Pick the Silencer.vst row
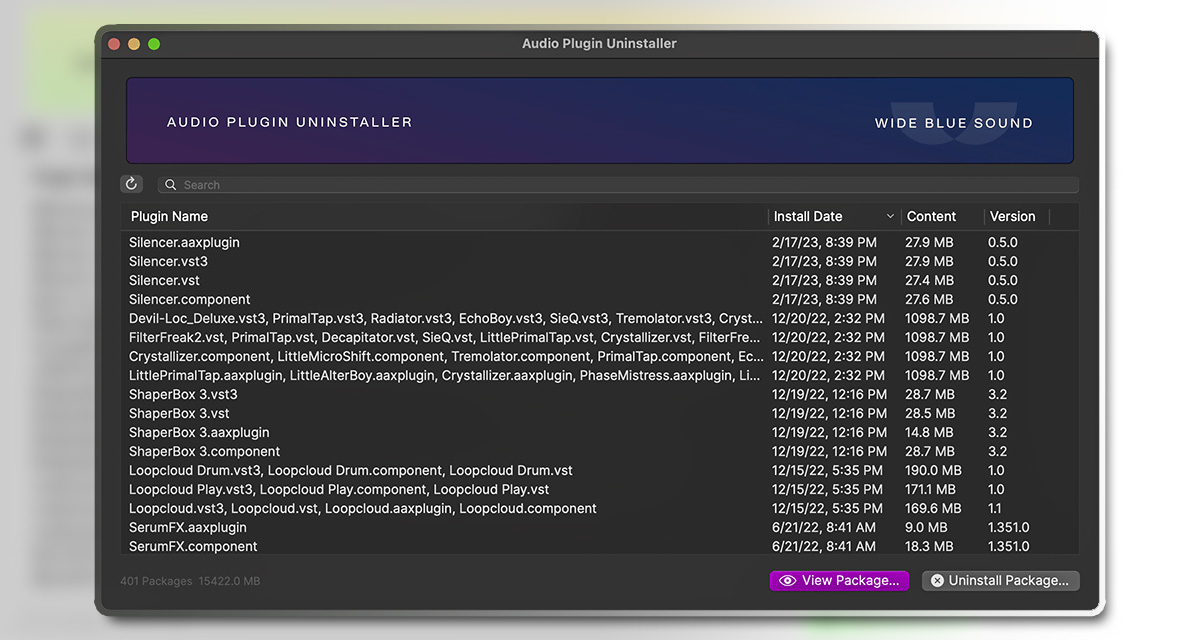Screen dimensions: 1200x640 (166, 281)
